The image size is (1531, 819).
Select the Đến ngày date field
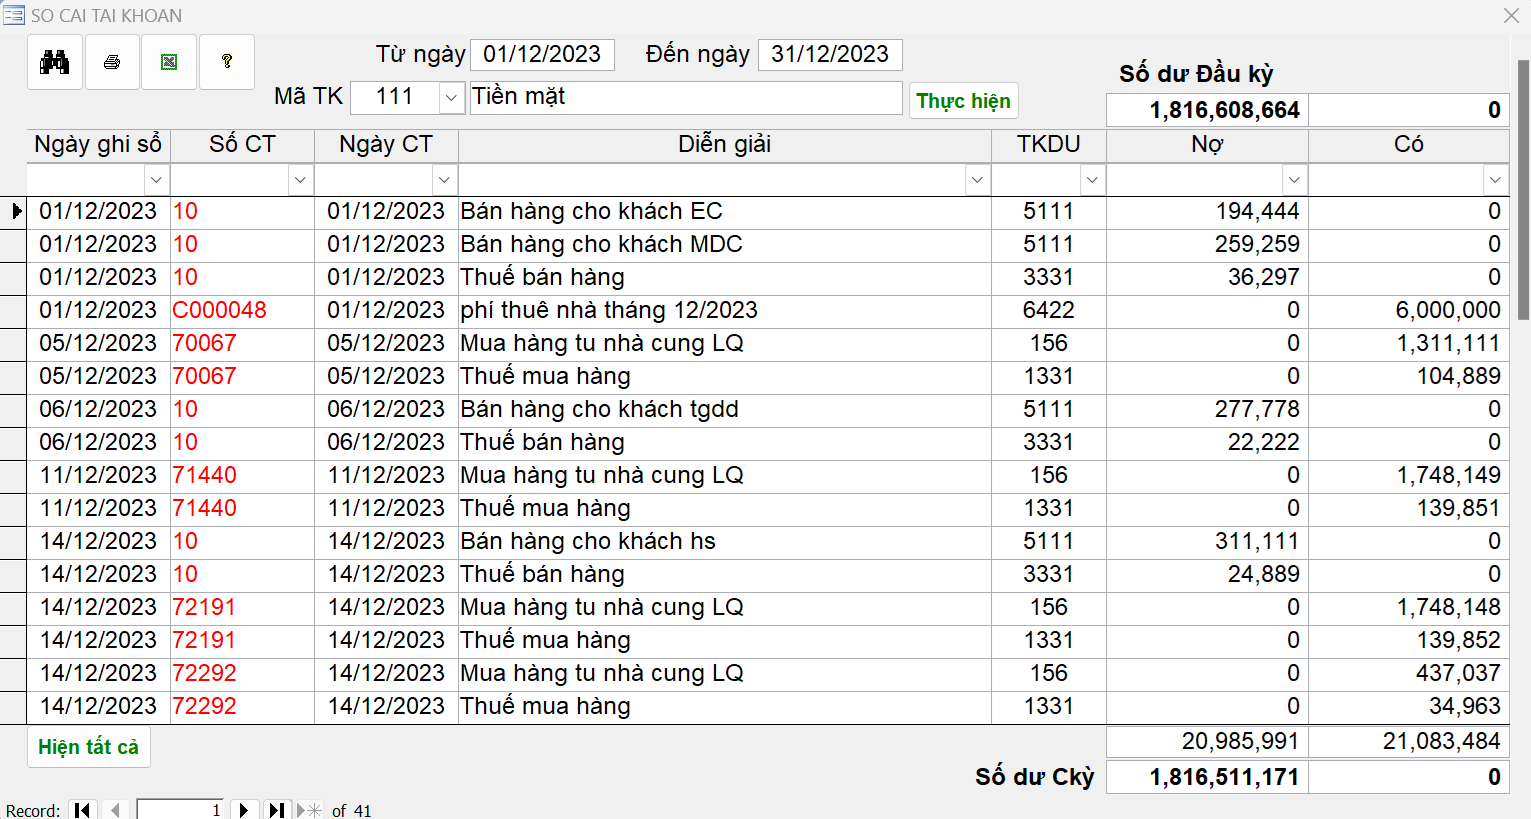(830, 55)
